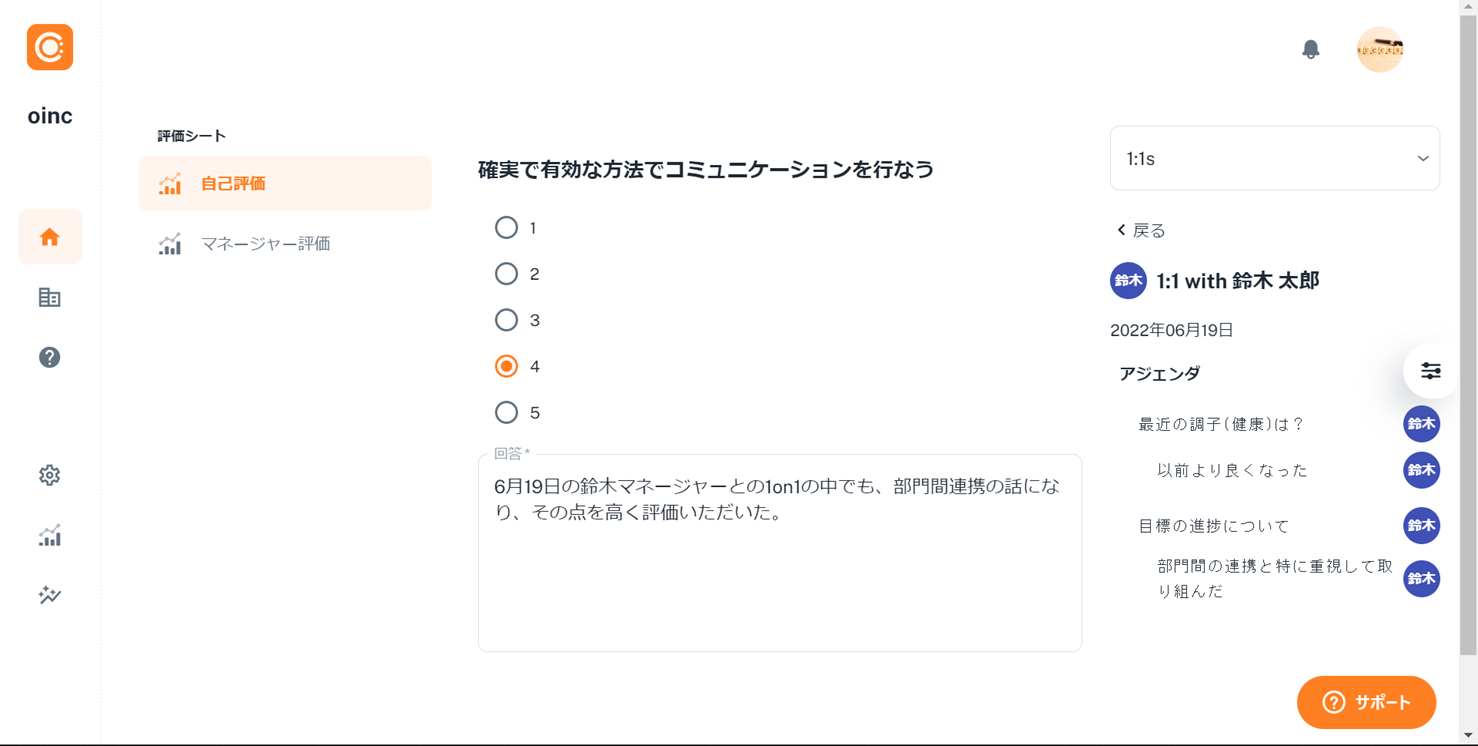The width and height of the screenshot is (1478, 746).
Task: Click the profile avatar photo
Action: click(1380, 49)
